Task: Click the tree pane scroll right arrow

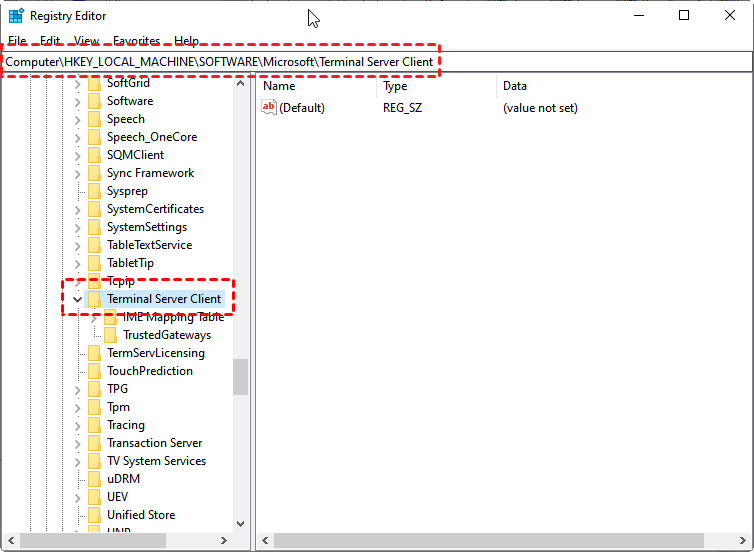Action: click(x=224, y=540)
